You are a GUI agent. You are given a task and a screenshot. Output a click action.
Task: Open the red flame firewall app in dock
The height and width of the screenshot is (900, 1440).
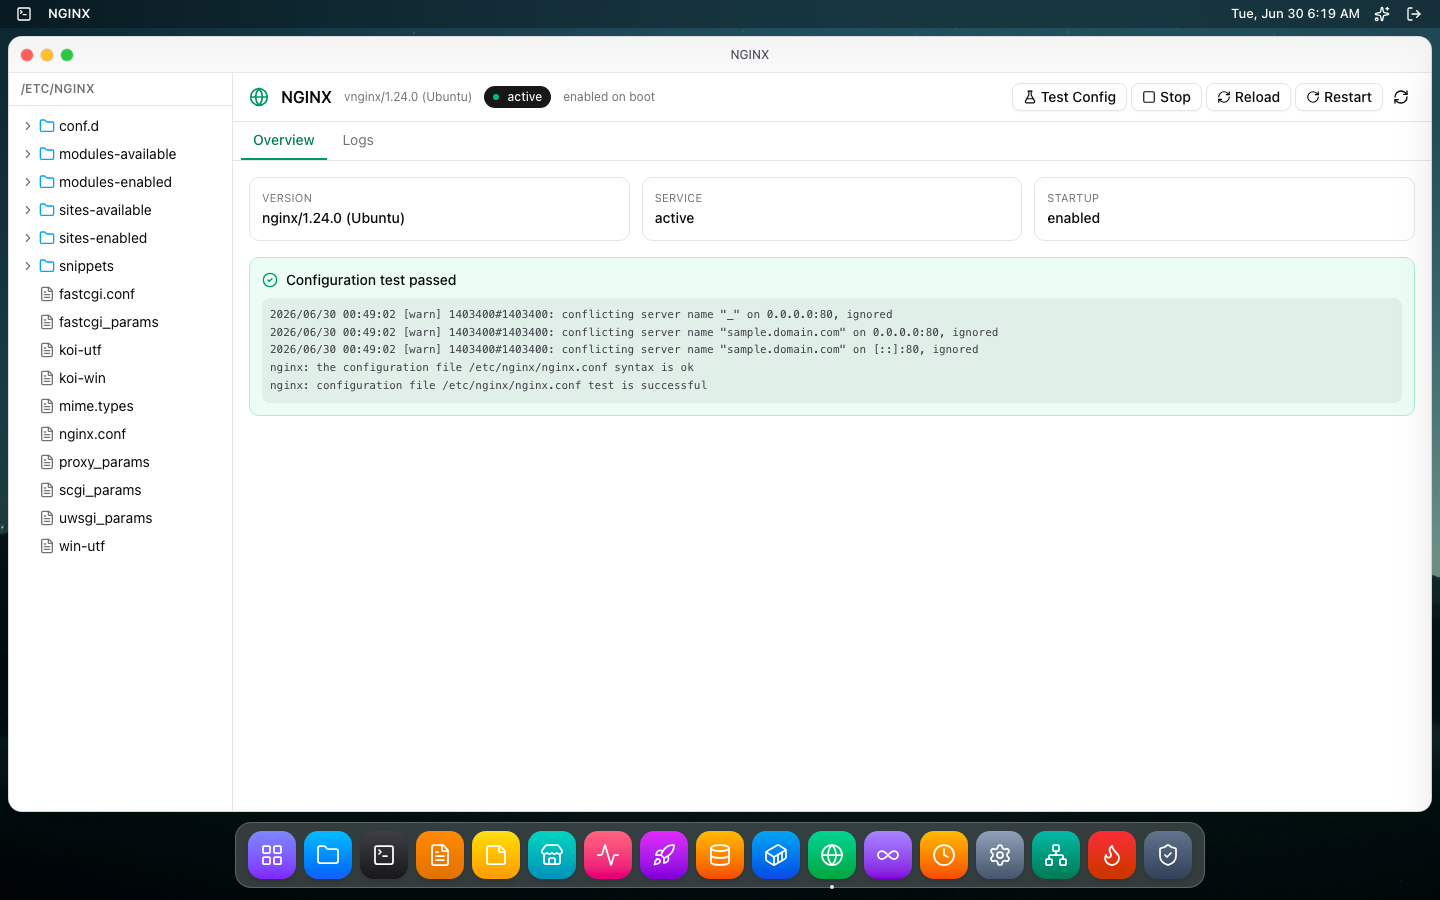pyautogui.click(x=1112, y=855)
